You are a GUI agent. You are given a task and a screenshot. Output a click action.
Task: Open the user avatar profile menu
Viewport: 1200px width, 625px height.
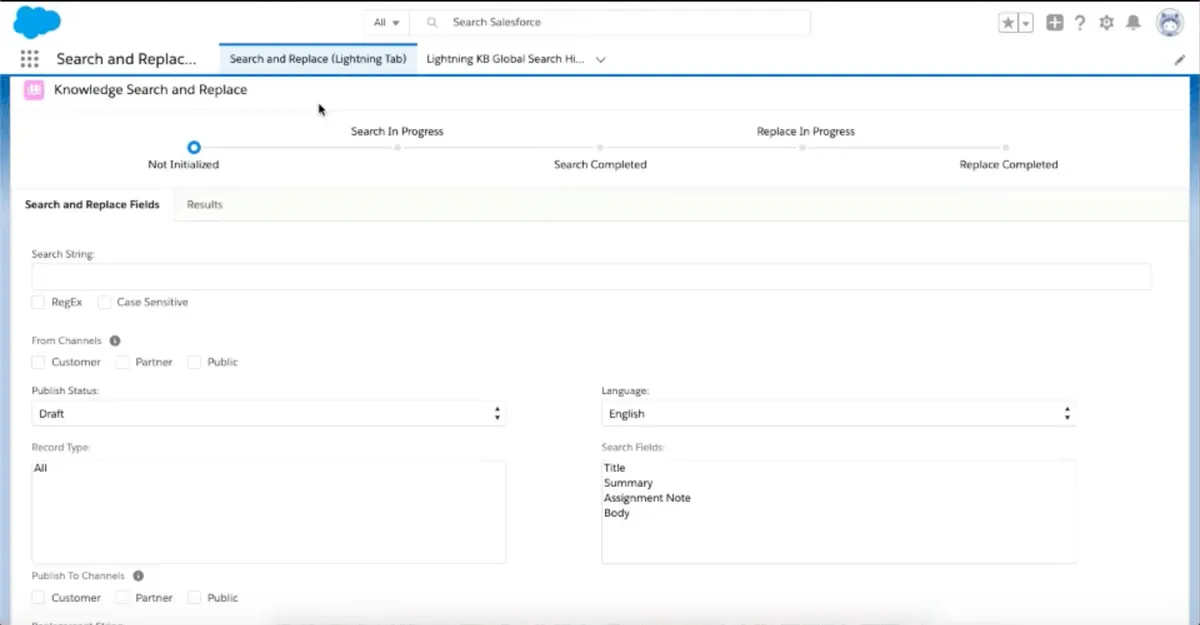[1170, 23]
